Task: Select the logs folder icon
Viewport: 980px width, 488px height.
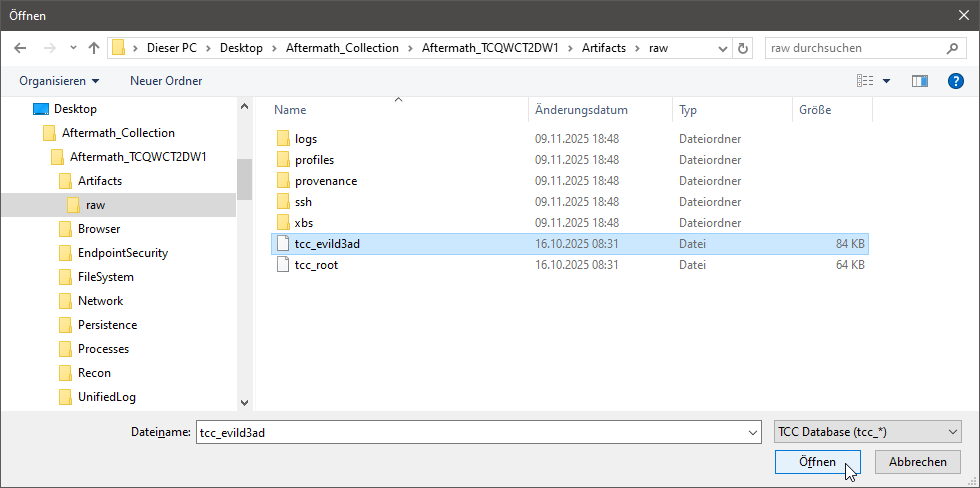Action: coord(283,139)
